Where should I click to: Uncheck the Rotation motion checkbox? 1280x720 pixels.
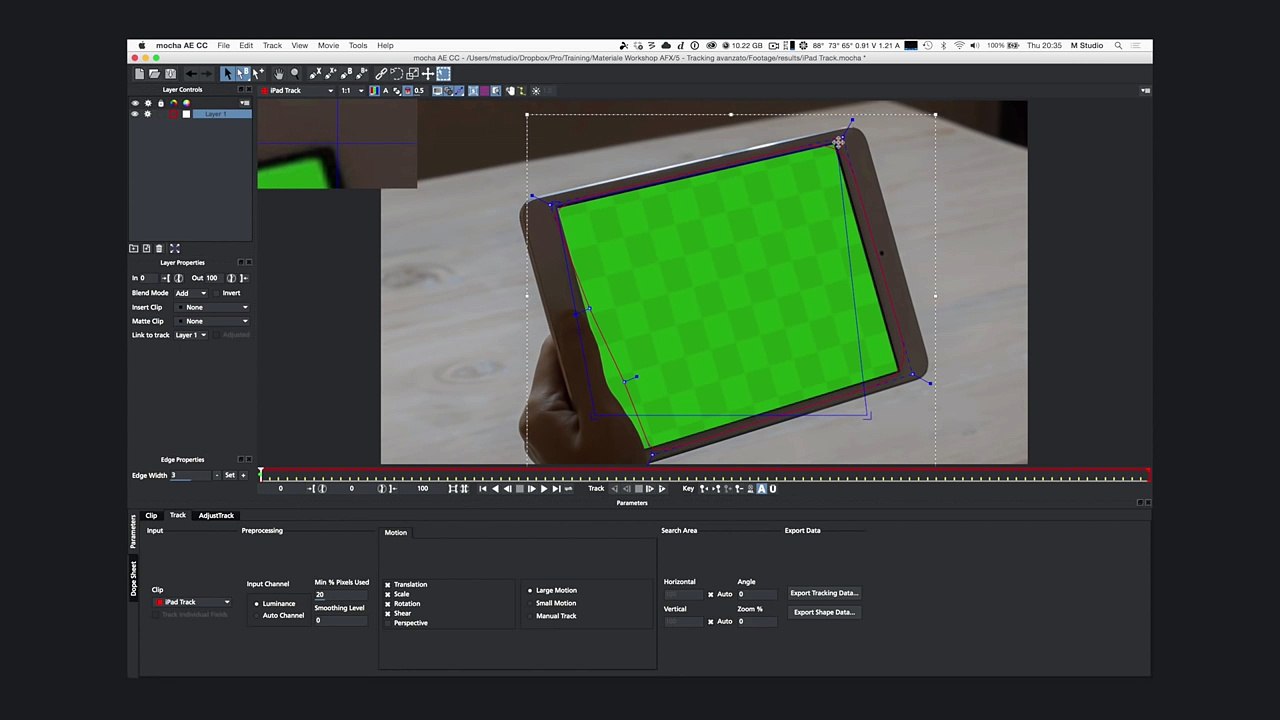388,604
